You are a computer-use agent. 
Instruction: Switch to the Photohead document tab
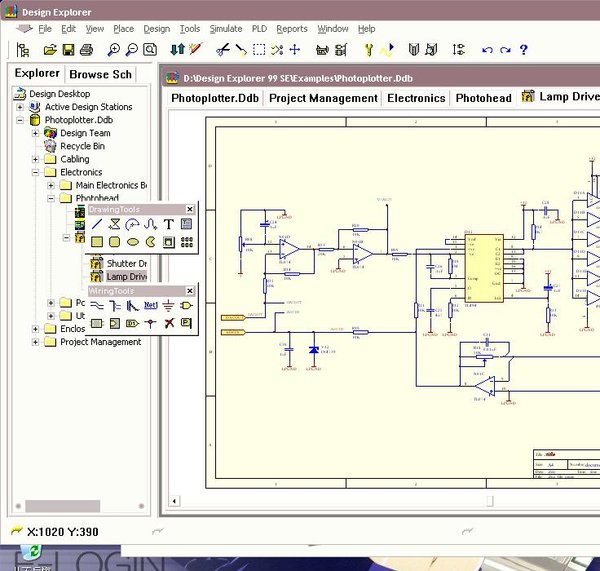point(484,98)
